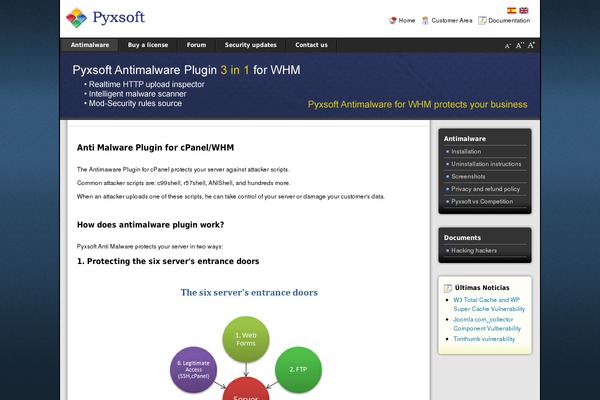Viewport: 600px width, 400px height.
Task: Increase font size with largest A icon
Action: 531,45
